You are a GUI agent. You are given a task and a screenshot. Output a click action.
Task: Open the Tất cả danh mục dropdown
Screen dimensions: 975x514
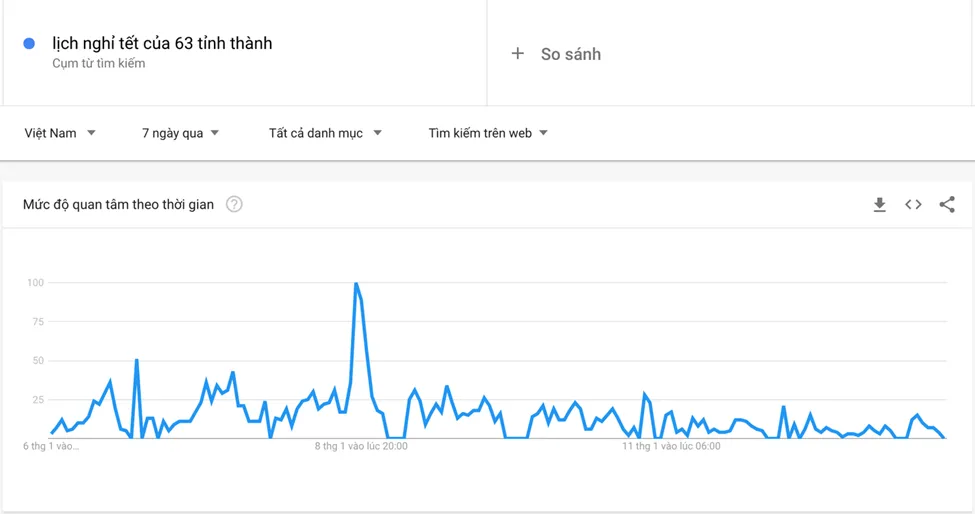point(325,133)
